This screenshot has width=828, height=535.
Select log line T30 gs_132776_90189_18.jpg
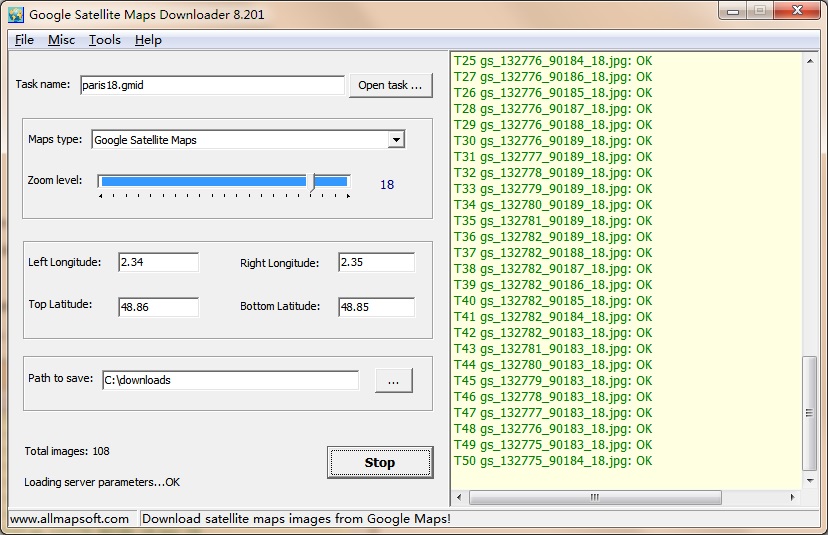(553, 141)
